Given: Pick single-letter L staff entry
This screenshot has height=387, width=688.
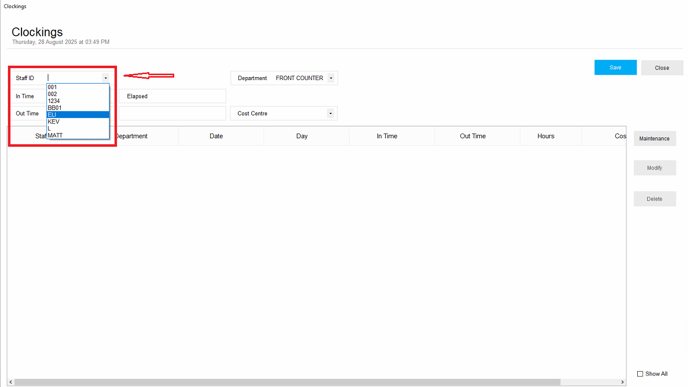Looking at the screenshot, I should pyautogui.click(x=78, y=129).
